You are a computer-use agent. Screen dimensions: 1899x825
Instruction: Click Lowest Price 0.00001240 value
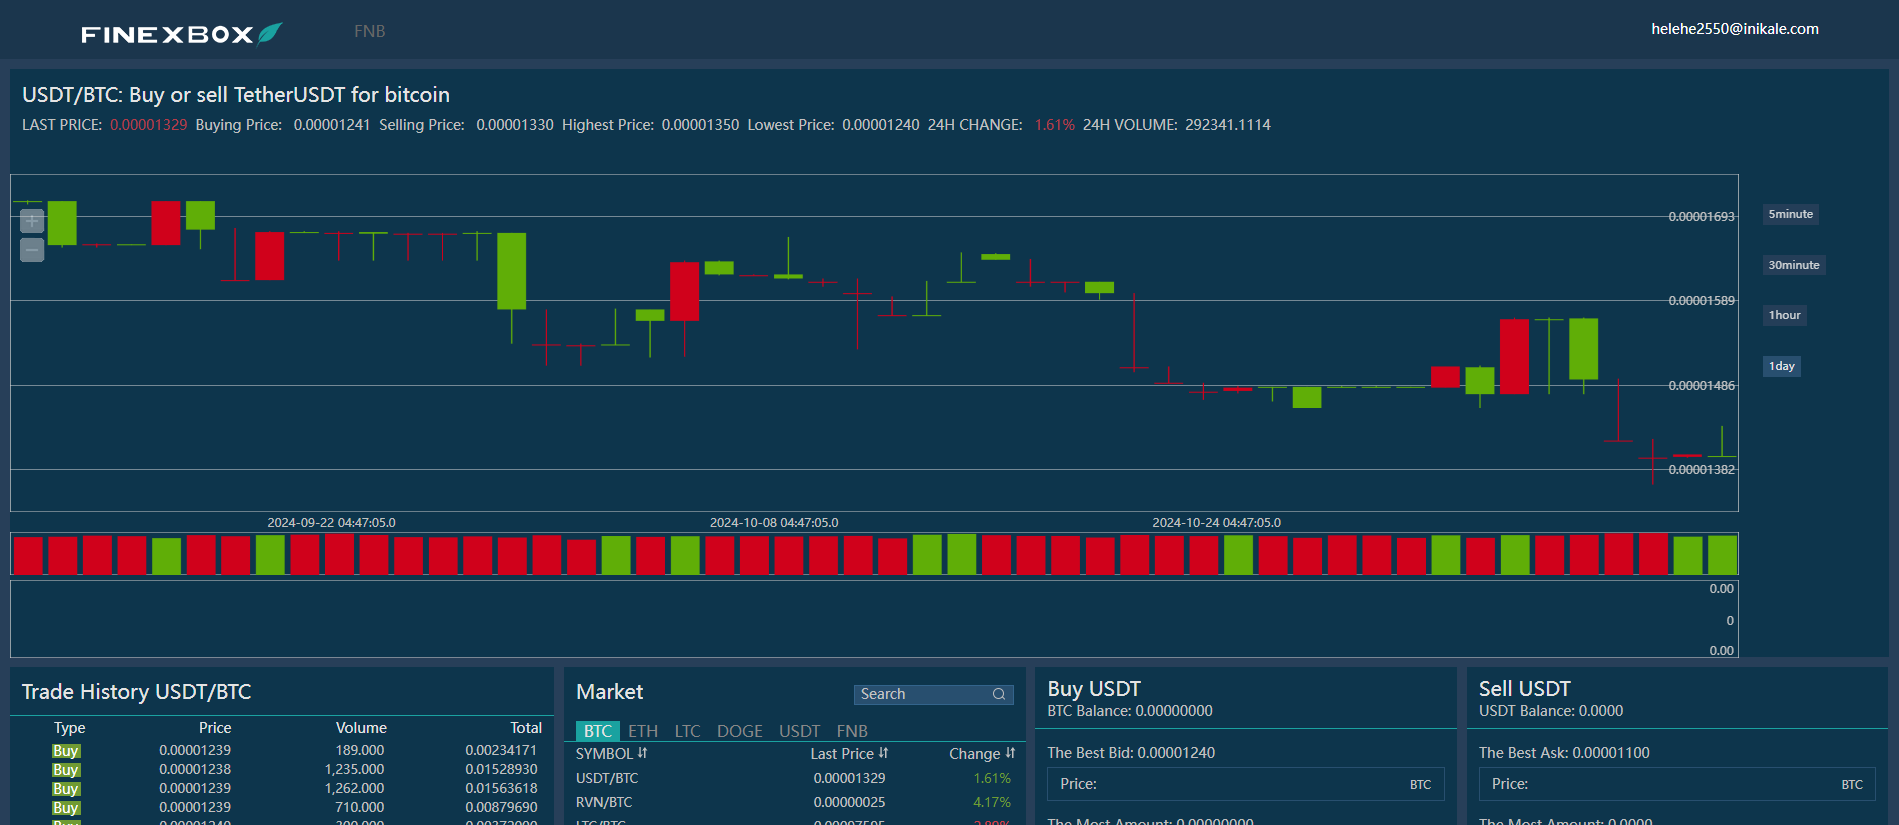[x=881, y=125]
